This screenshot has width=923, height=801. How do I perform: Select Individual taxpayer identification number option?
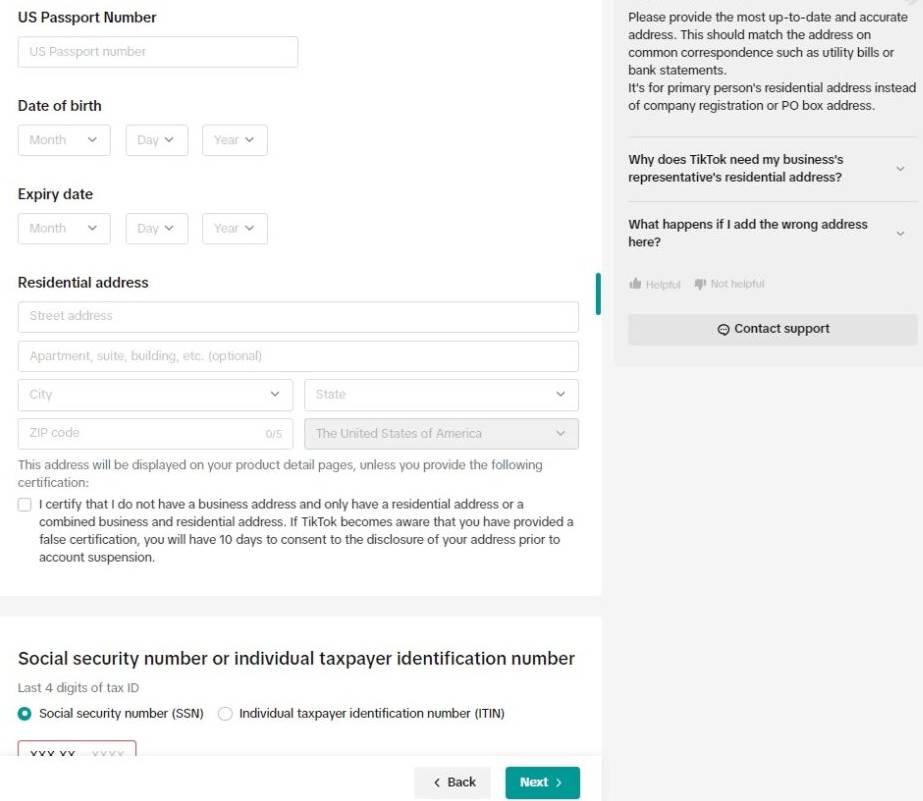click(225, 714)
